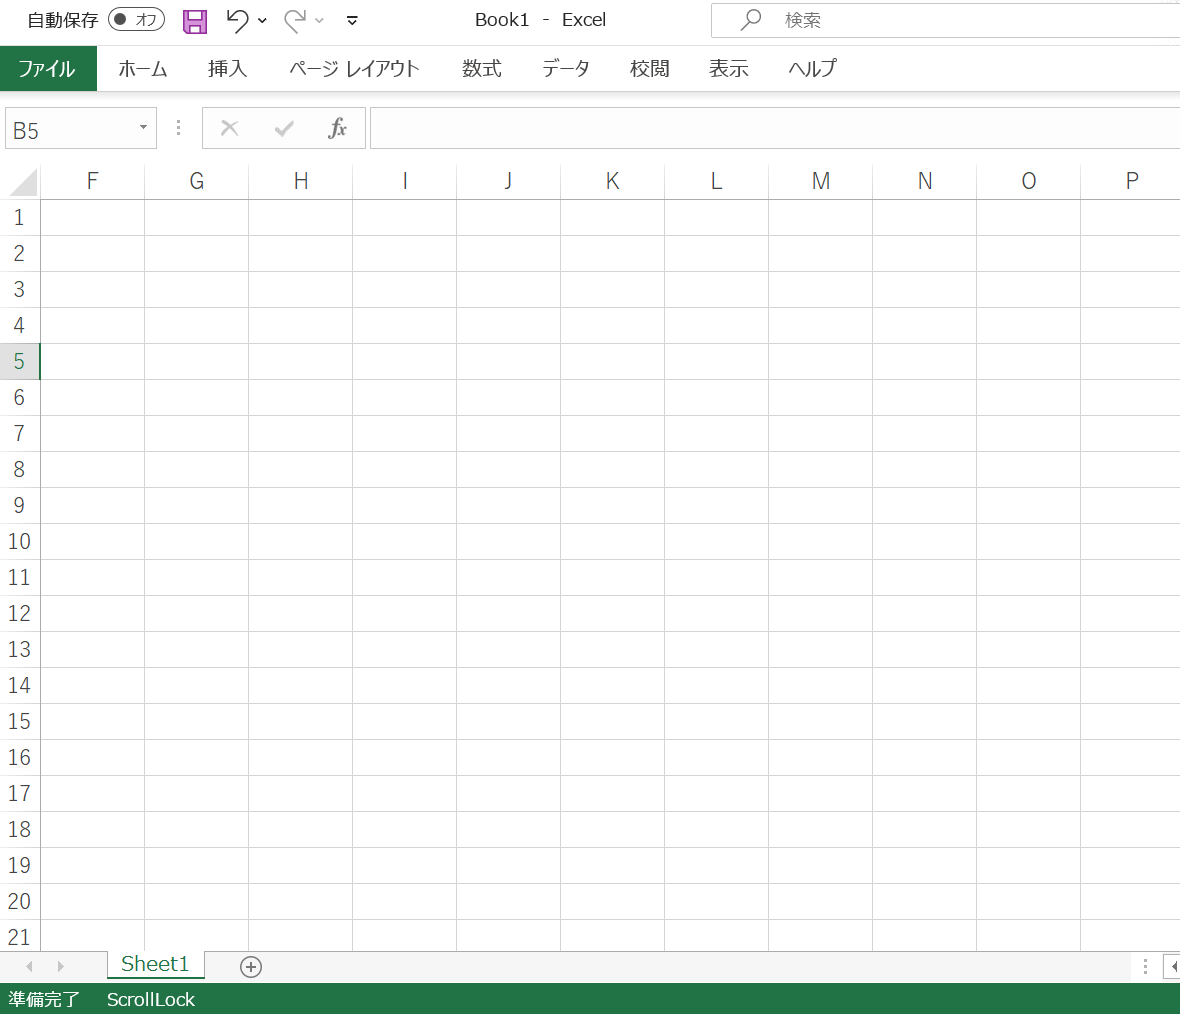Open the Name Box dropdown arrow
Image resolution: width=1180 pixels, height=1014 pixels.
coord(143,128)
